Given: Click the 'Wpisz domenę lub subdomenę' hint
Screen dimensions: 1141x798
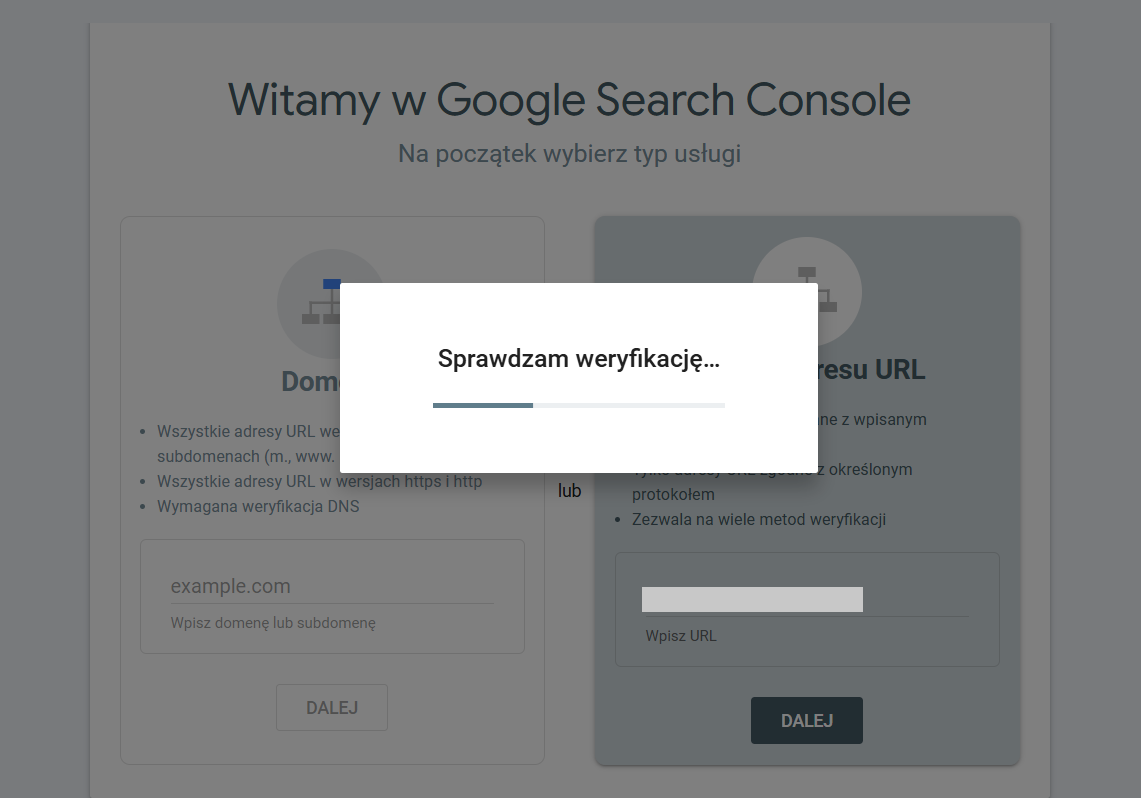Looking at the screenshot, I should pos(273,623).
